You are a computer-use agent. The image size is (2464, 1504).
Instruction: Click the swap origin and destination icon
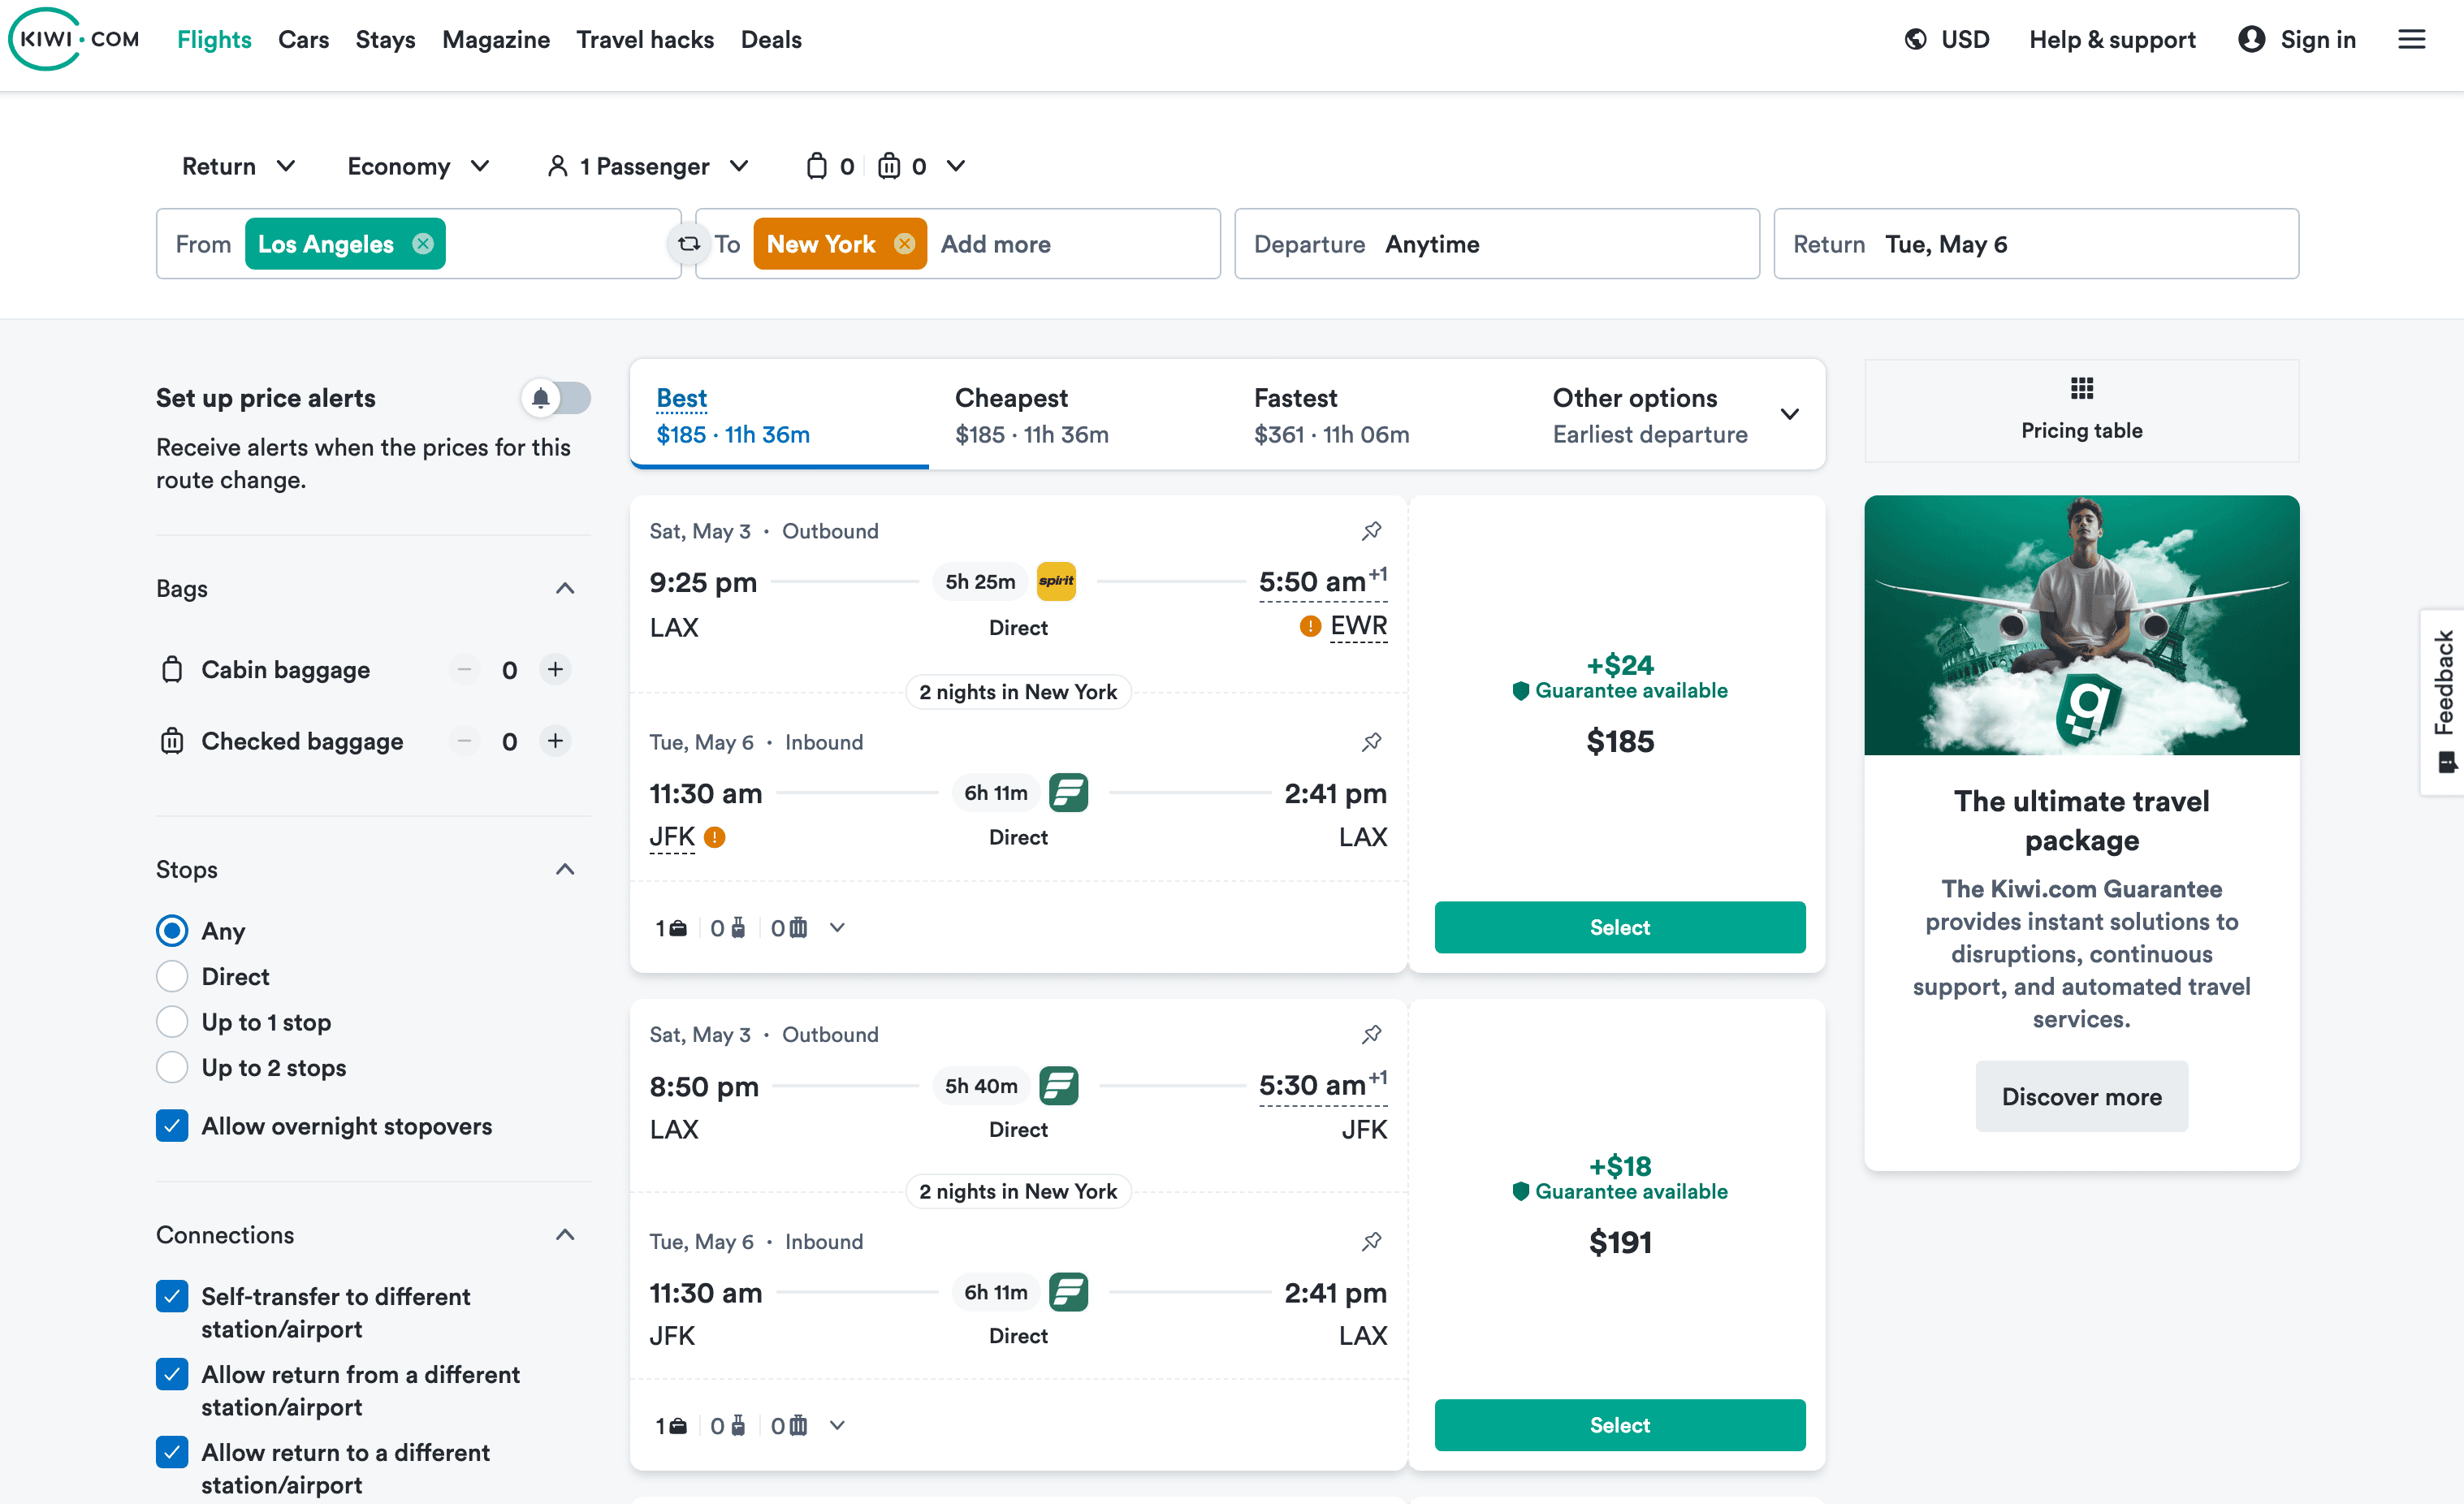[x=688, y=244]
